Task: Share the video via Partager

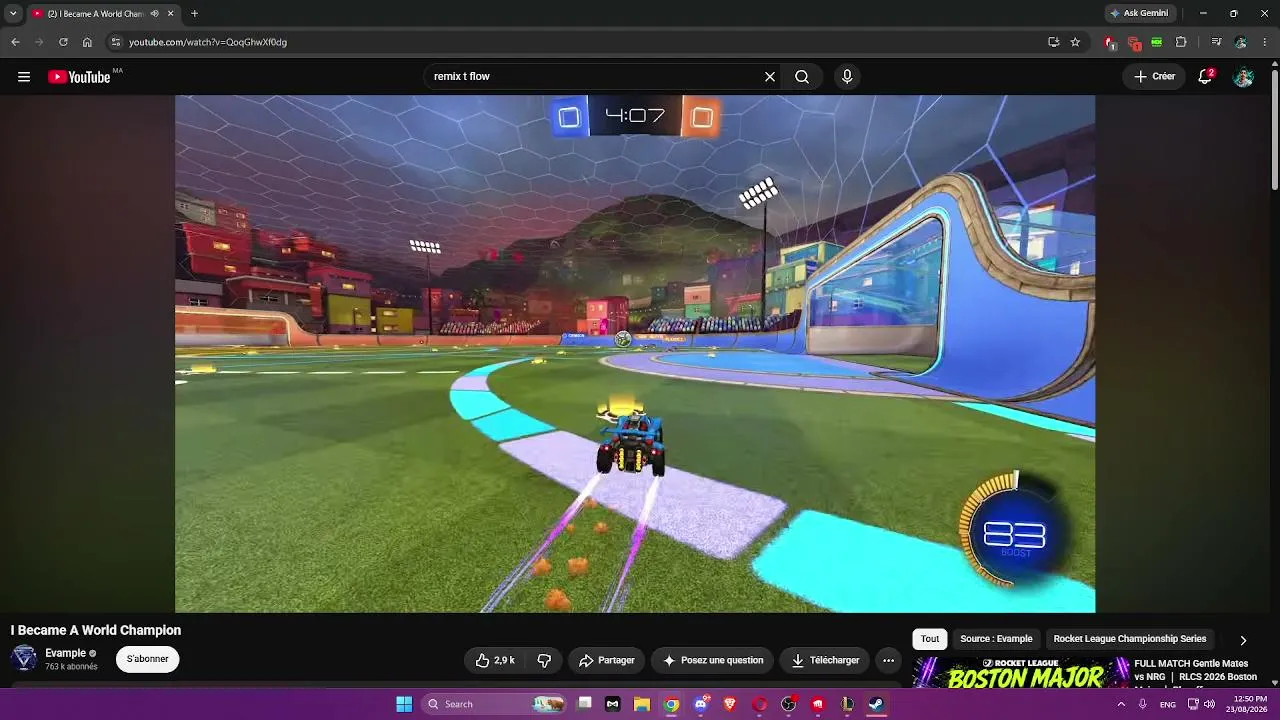Action: (607, 660)
